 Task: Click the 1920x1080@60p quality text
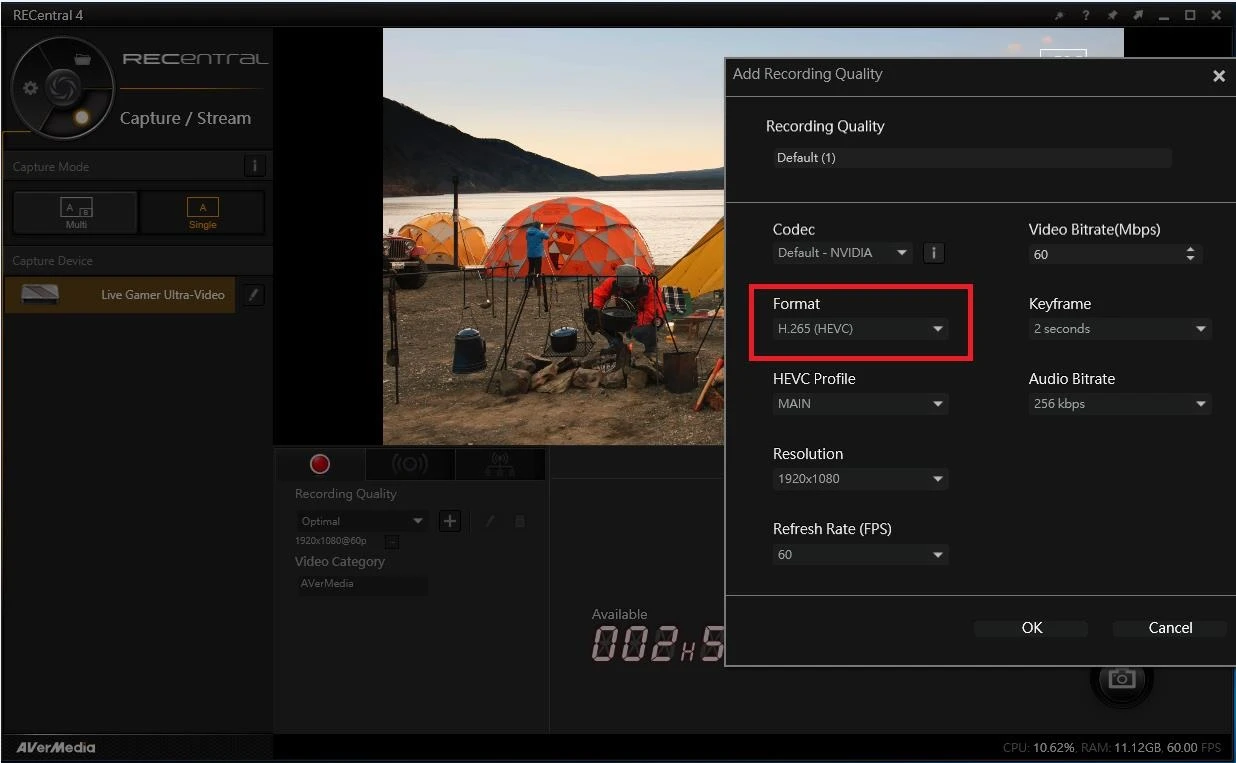pyautogui.click(x=331, y=541)
